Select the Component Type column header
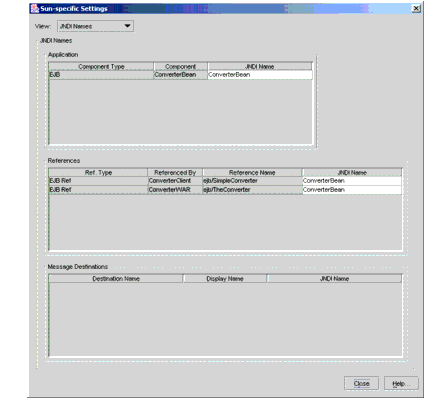This screenshot has height=398, width=424. 101,66
